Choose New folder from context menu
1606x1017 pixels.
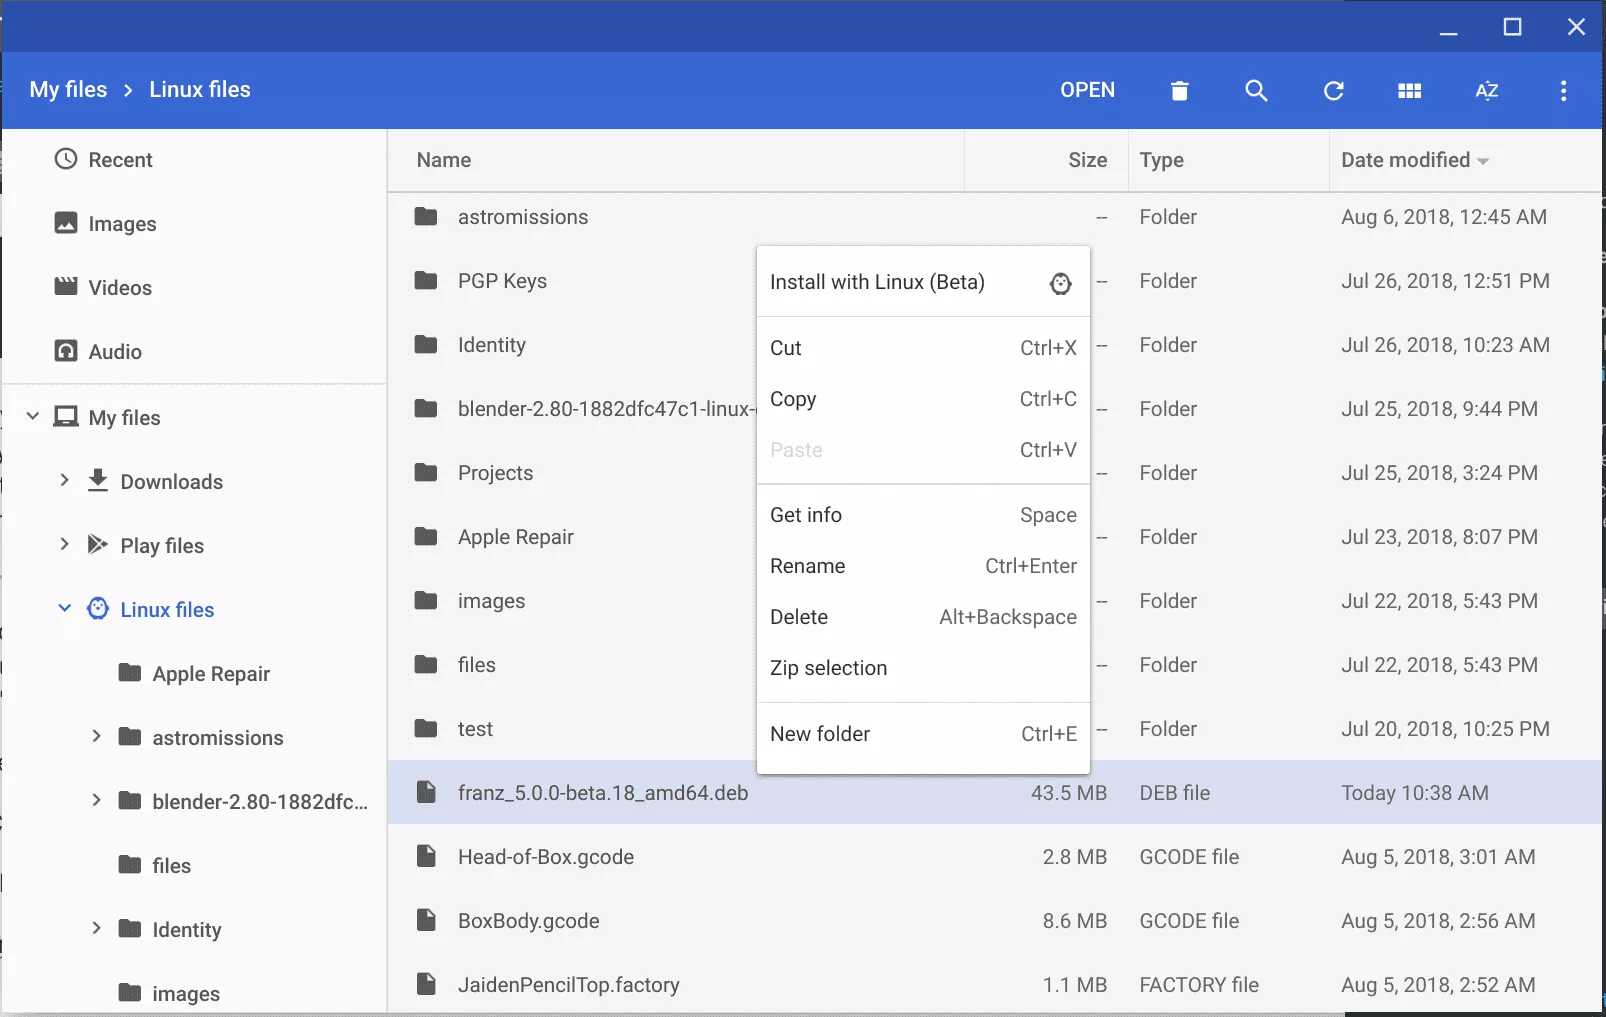(923, 734)
